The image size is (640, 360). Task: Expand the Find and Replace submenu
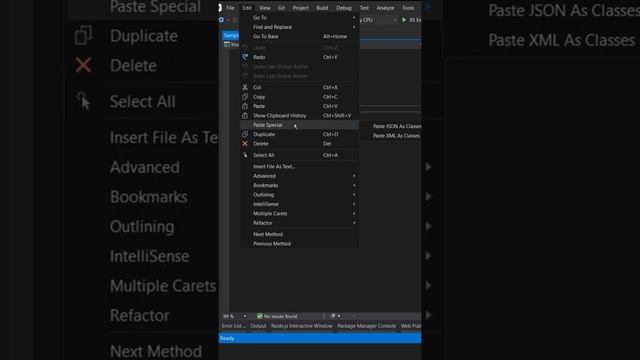click(354, 27)
